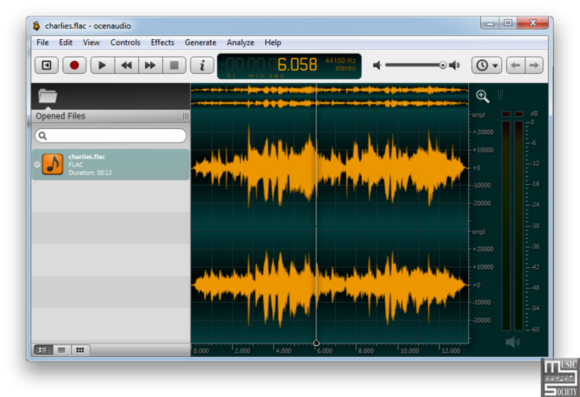Open the Effects menu
The height and width of the screenshot is (397, 580).
[162, 43]
